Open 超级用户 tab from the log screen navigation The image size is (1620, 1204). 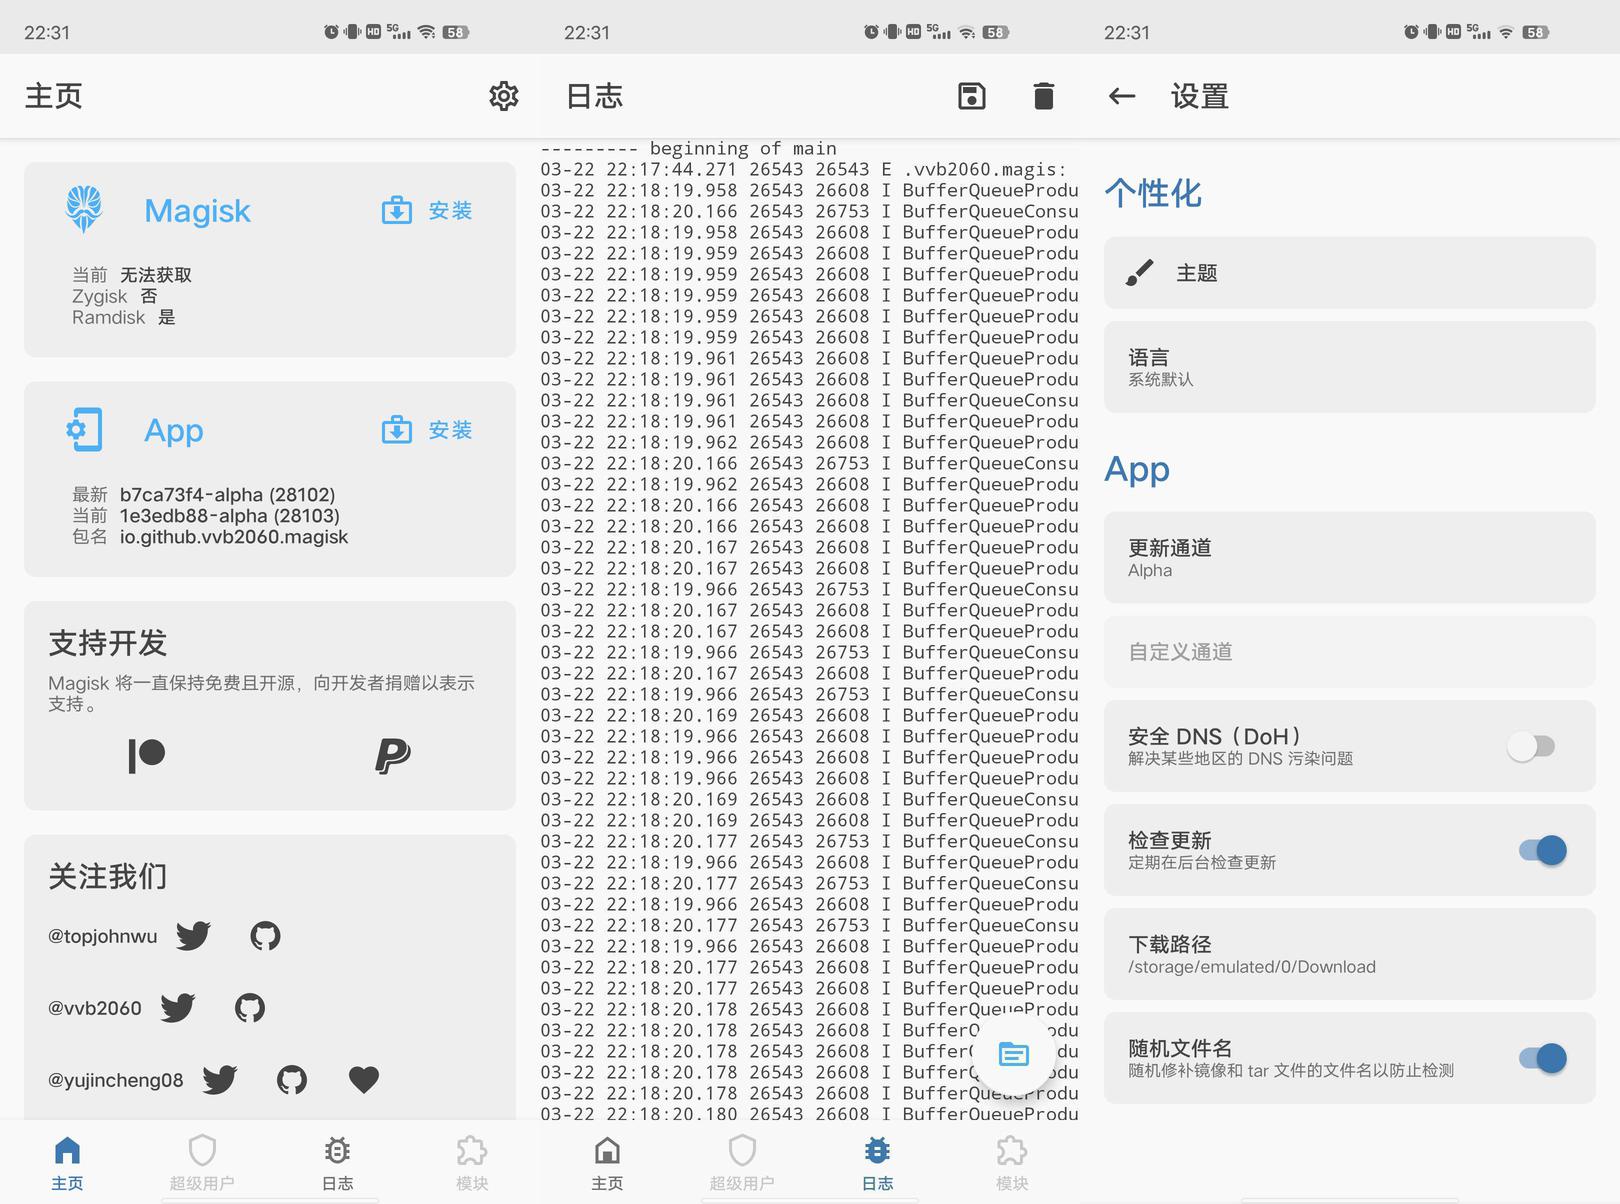tap(742, 1163)
